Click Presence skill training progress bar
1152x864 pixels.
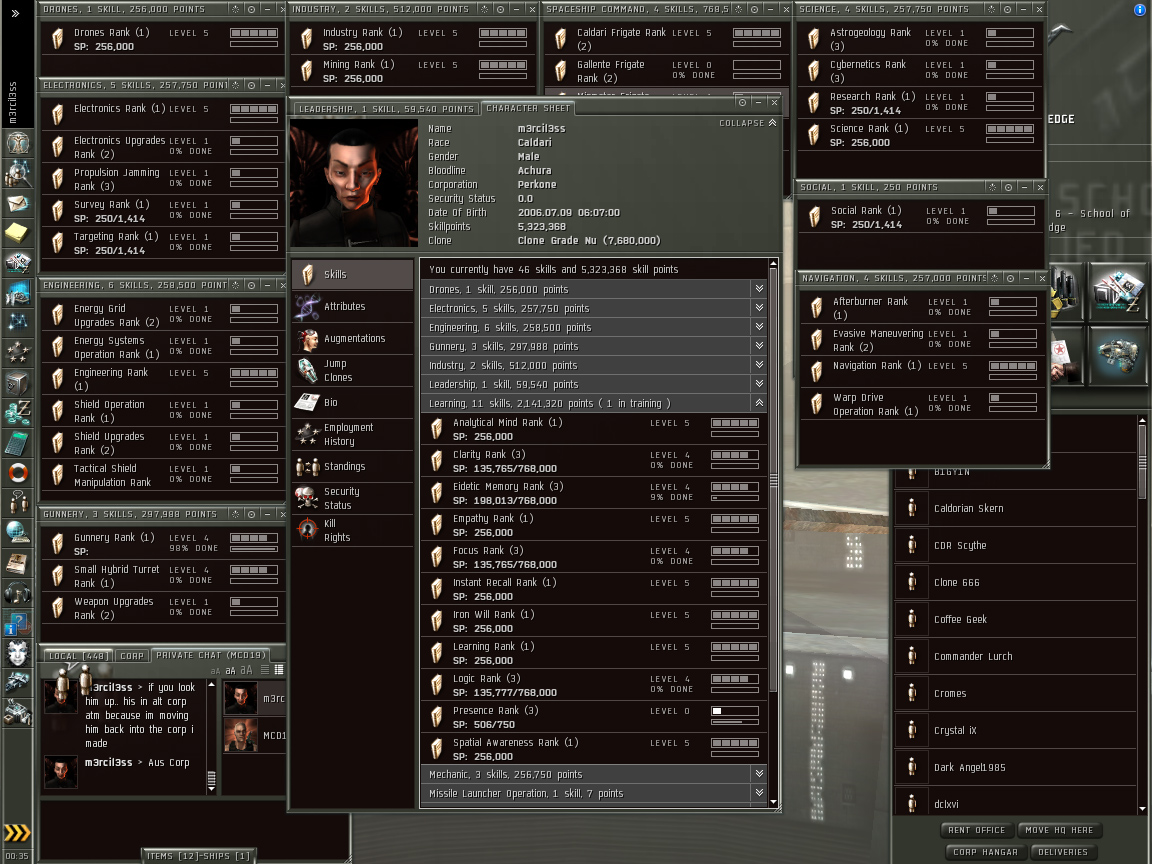tap(735, 722)
